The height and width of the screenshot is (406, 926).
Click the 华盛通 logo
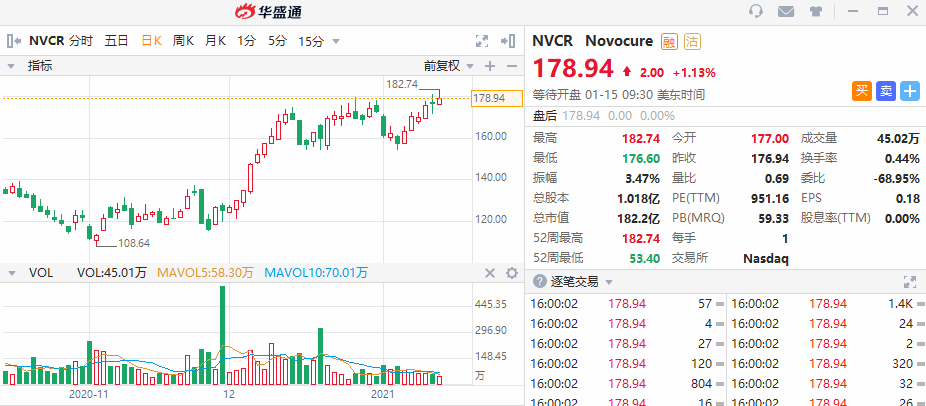[x=269, y=11]
